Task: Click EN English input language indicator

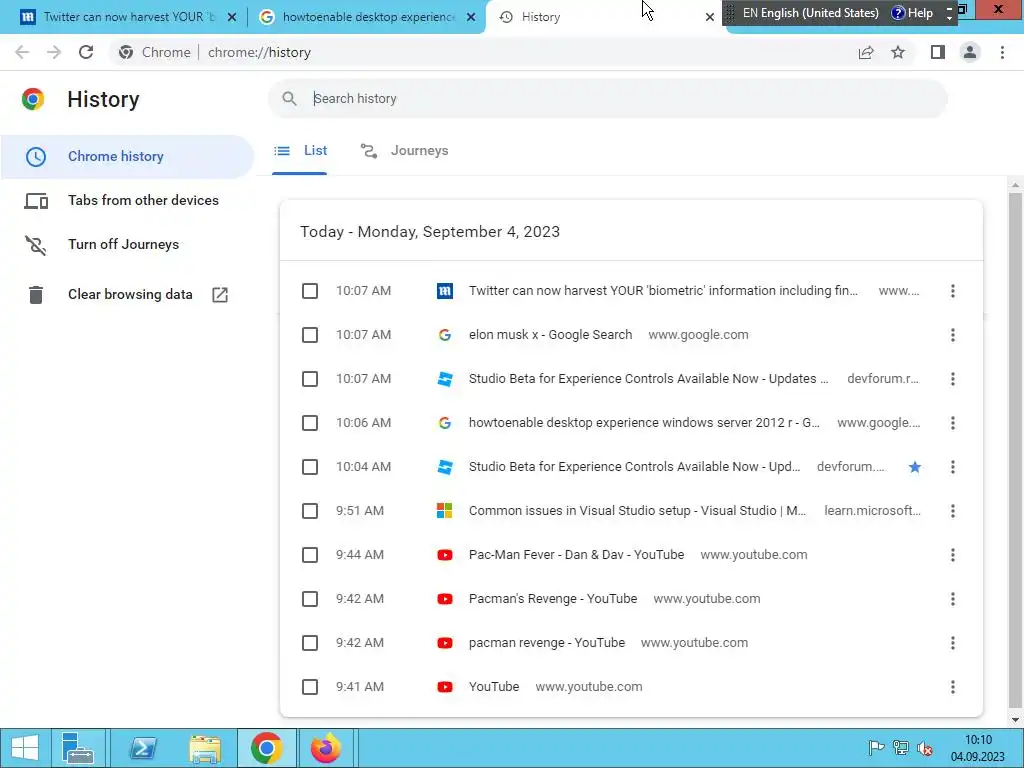Action: point(810,13)
